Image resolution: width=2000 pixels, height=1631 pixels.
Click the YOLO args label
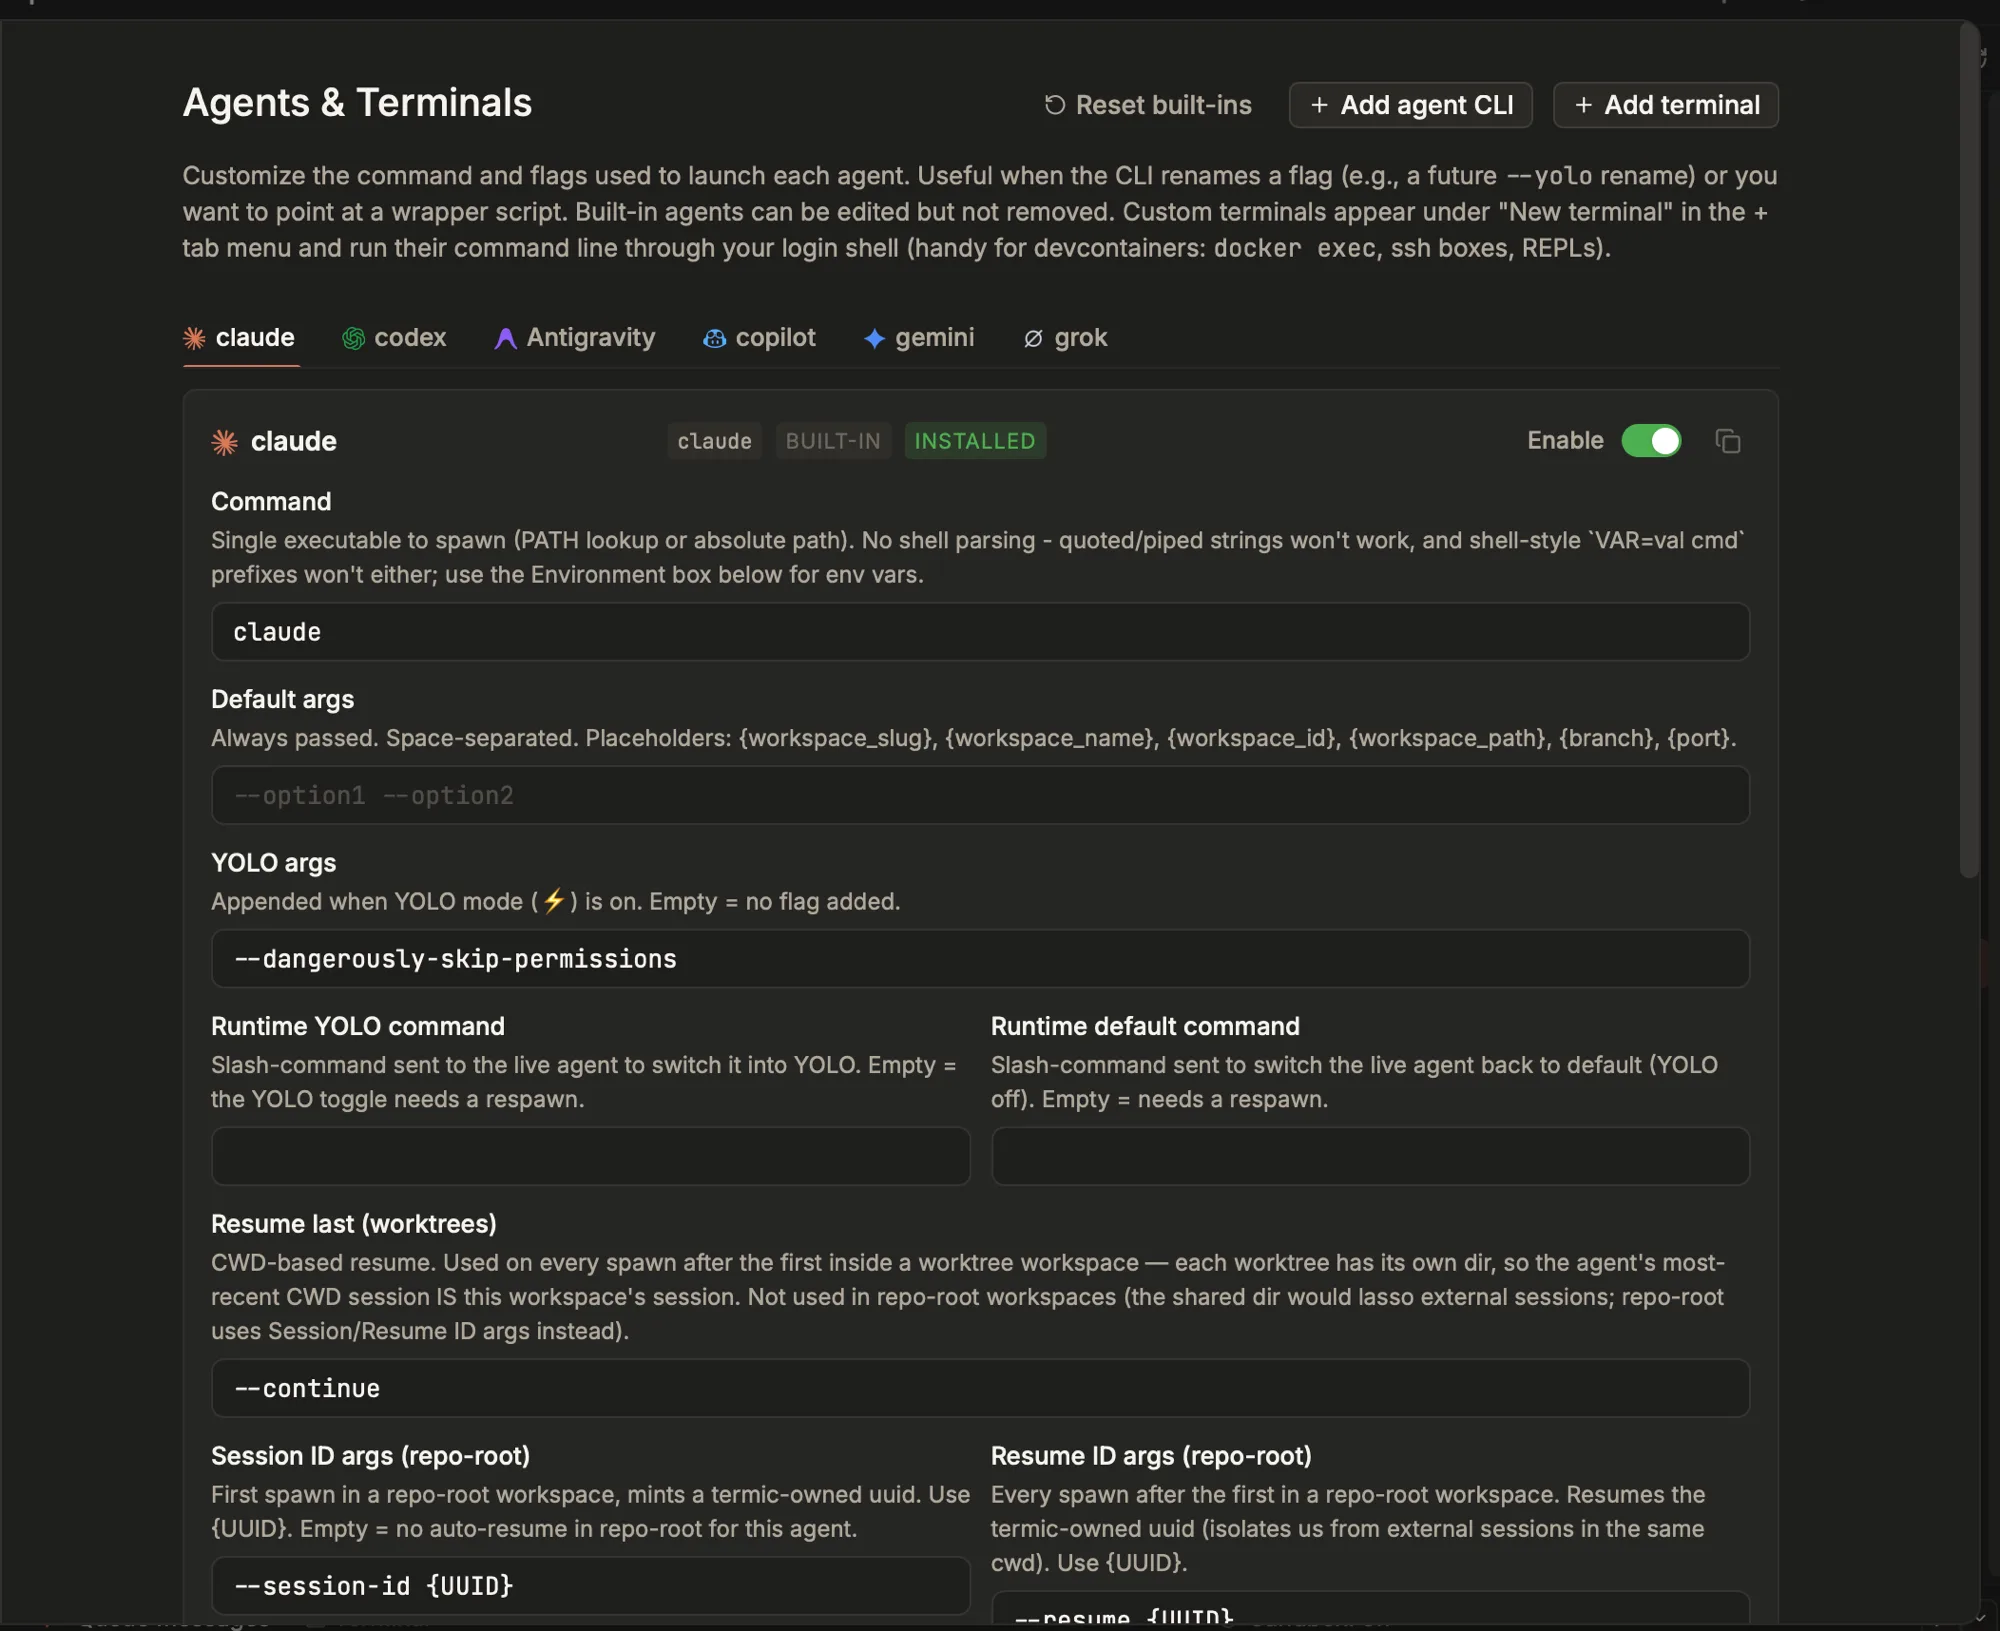click(x=273, y=863)
